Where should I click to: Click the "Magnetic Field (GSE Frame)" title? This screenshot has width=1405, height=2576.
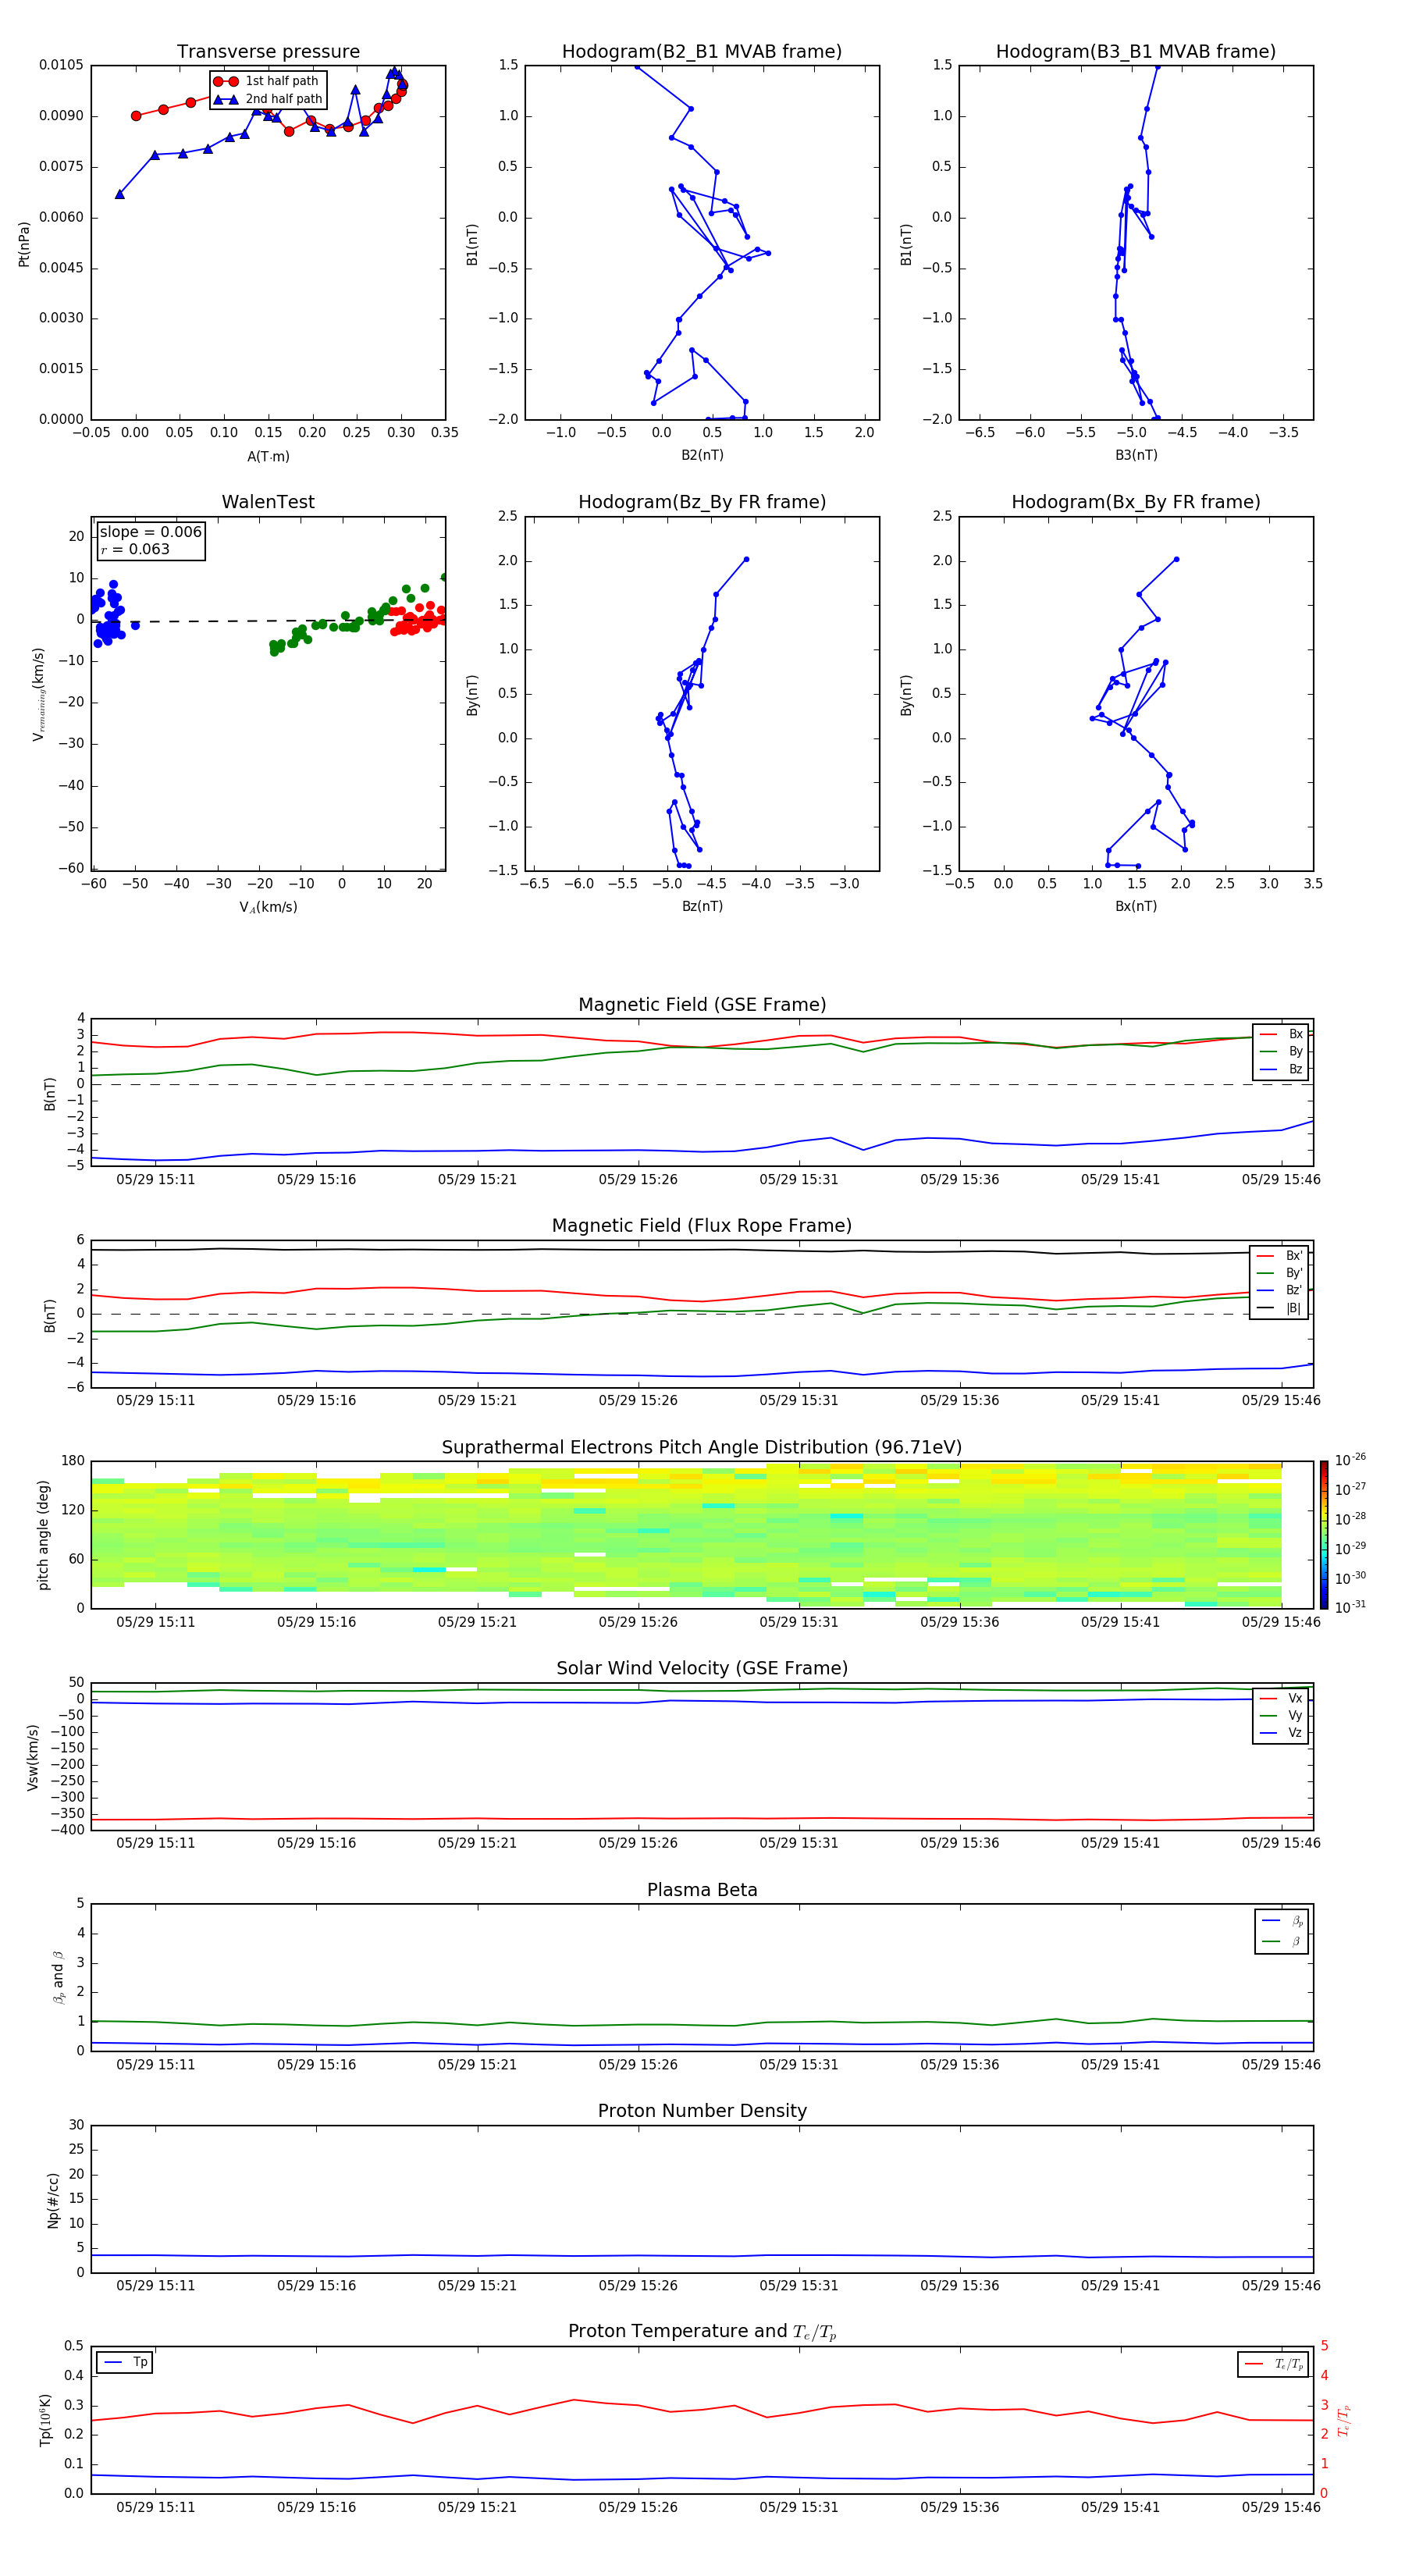(702, 1005)
